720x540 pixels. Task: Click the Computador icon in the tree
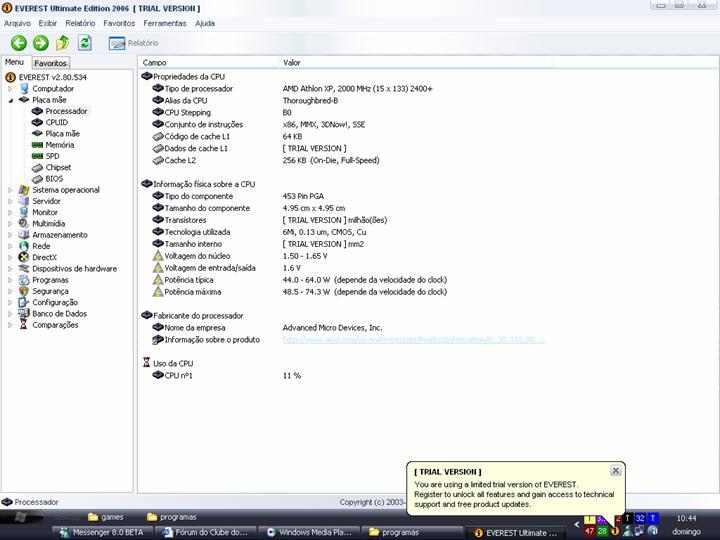(x=24, y=89)
